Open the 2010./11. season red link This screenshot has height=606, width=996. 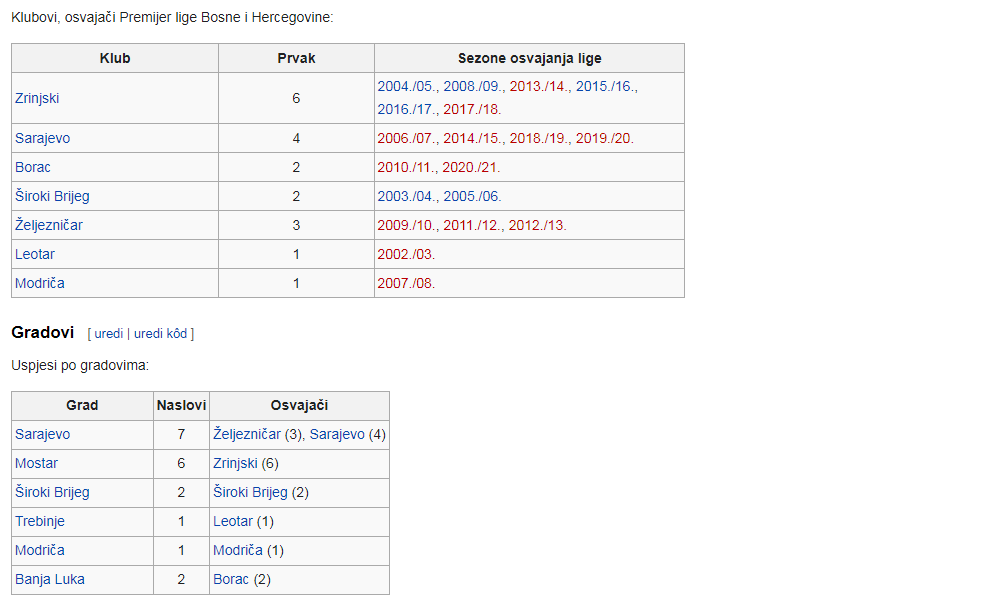pyautogui.click(x=406, y=167)
